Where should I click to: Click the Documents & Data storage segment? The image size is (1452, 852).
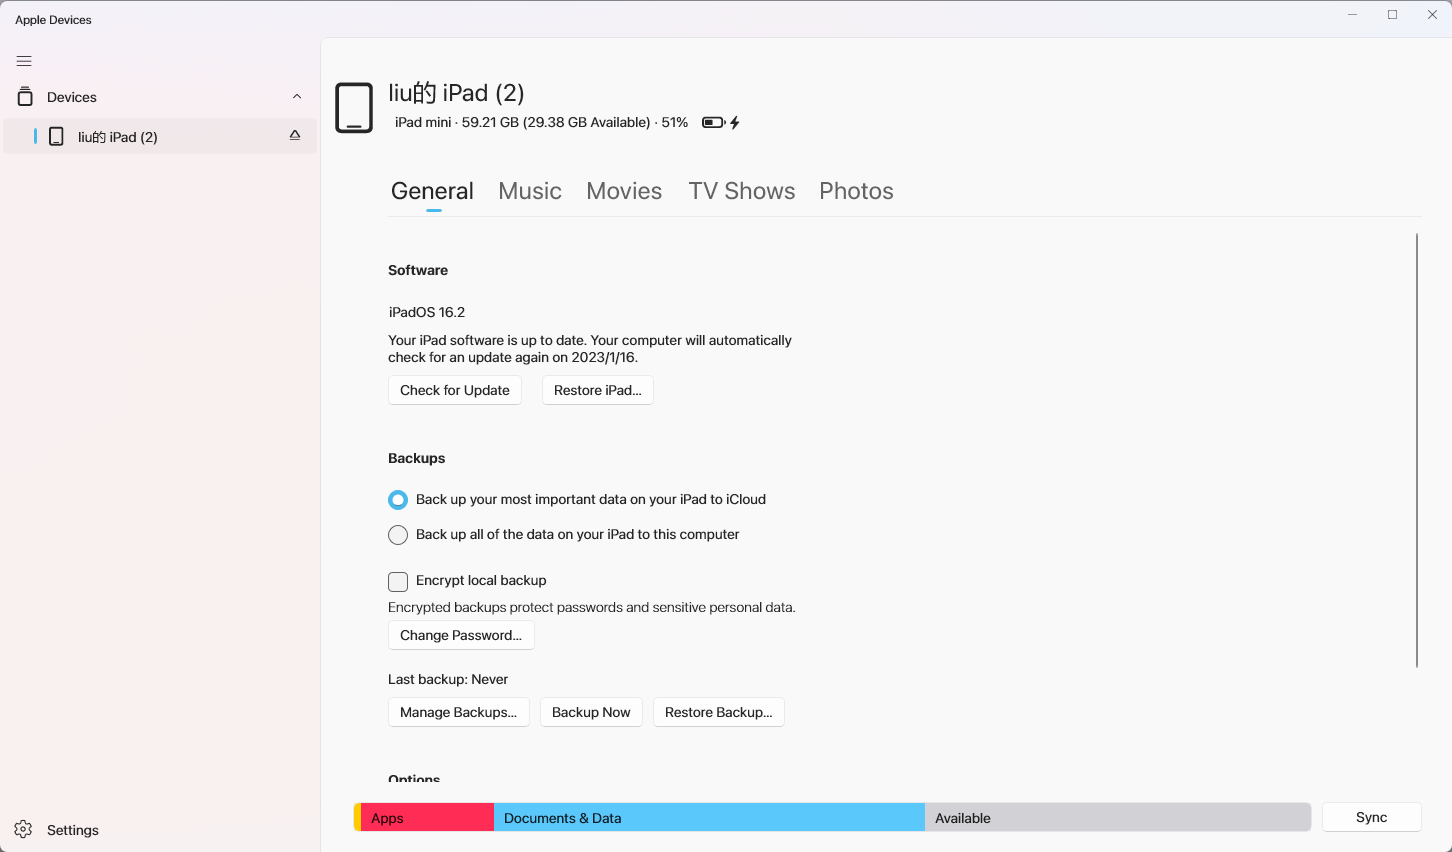(x=709, y=817)
